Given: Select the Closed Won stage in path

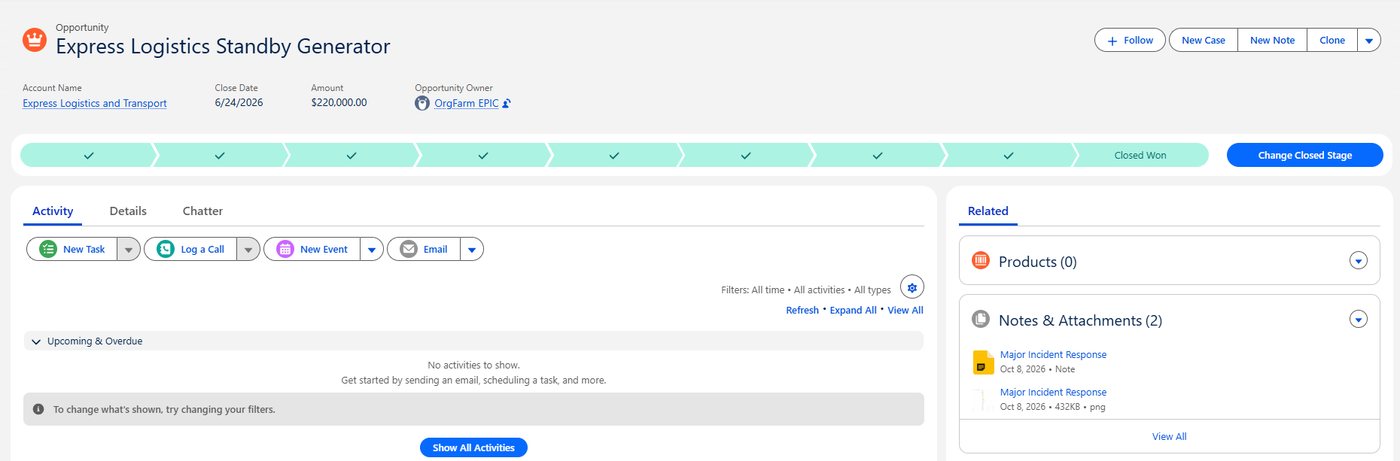Looking at the screenshot, I should pyautogui.click(x=1140, y=155).
